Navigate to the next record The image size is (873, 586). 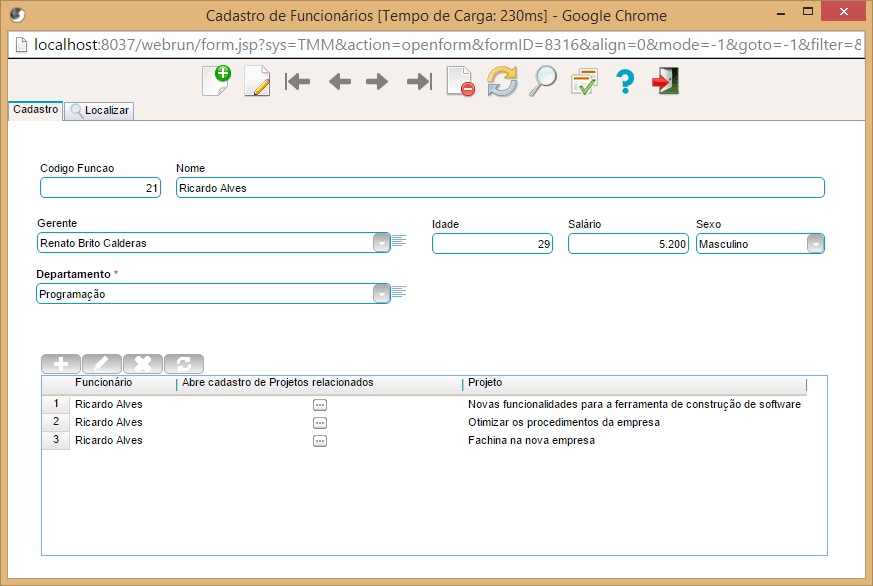click(377, 82)
